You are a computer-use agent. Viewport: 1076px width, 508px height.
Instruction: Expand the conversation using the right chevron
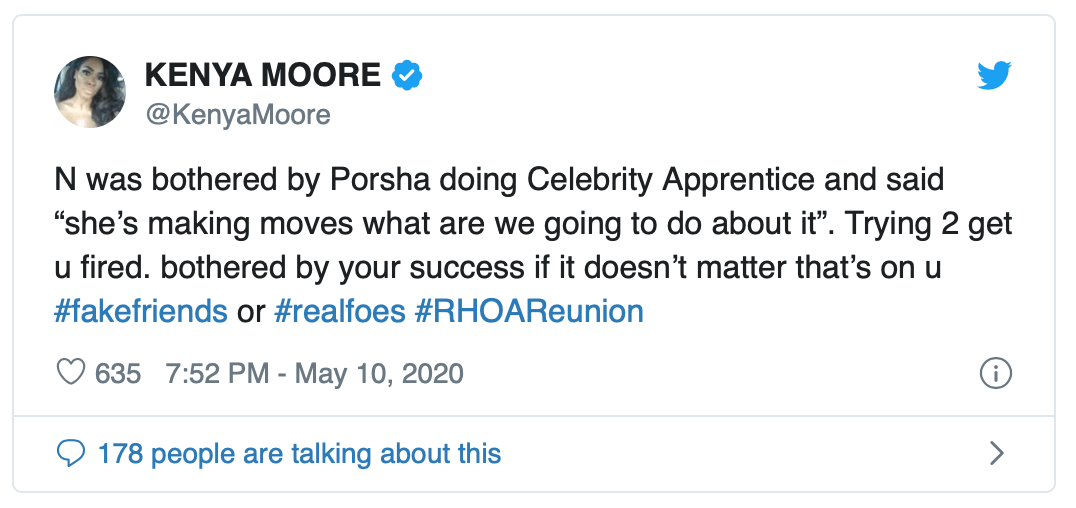[995, 455]
